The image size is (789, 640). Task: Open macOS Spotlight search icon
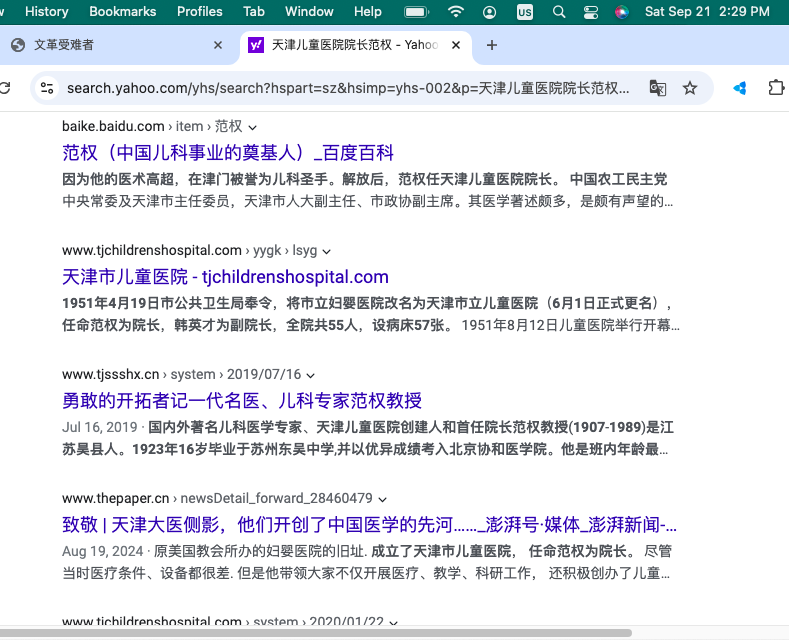tap(559, 12)
